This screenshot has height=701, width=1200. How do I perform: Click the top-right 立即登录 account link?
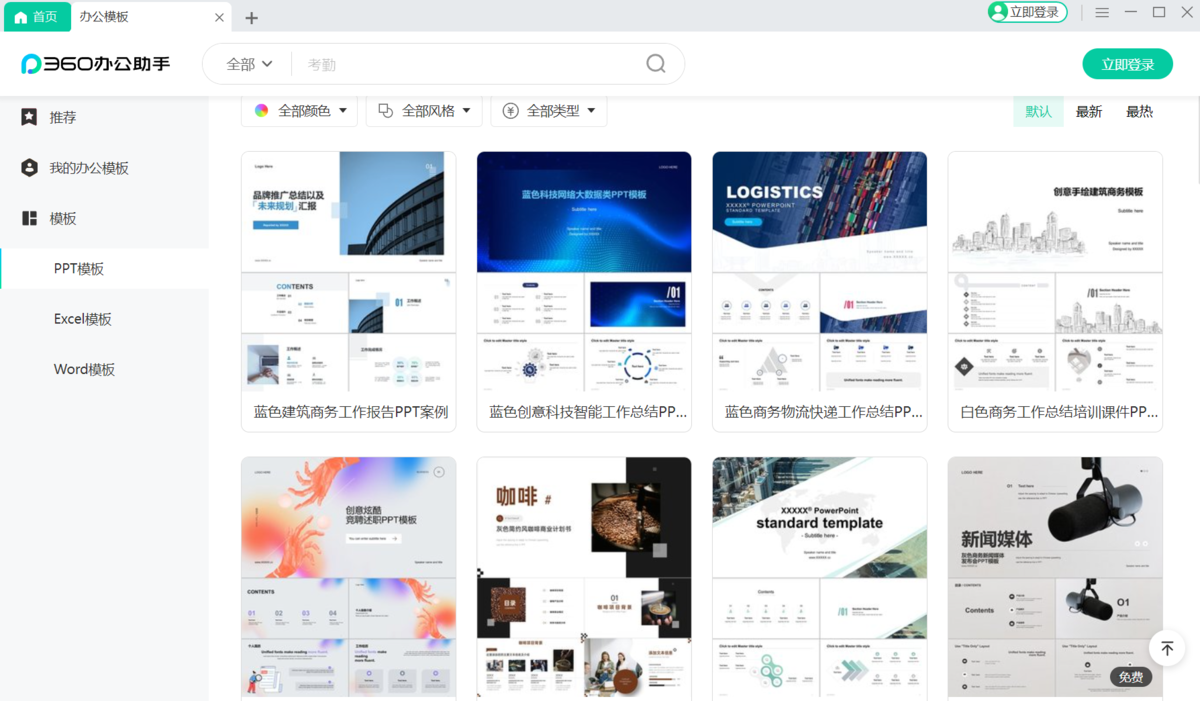tap(1028, 12)
